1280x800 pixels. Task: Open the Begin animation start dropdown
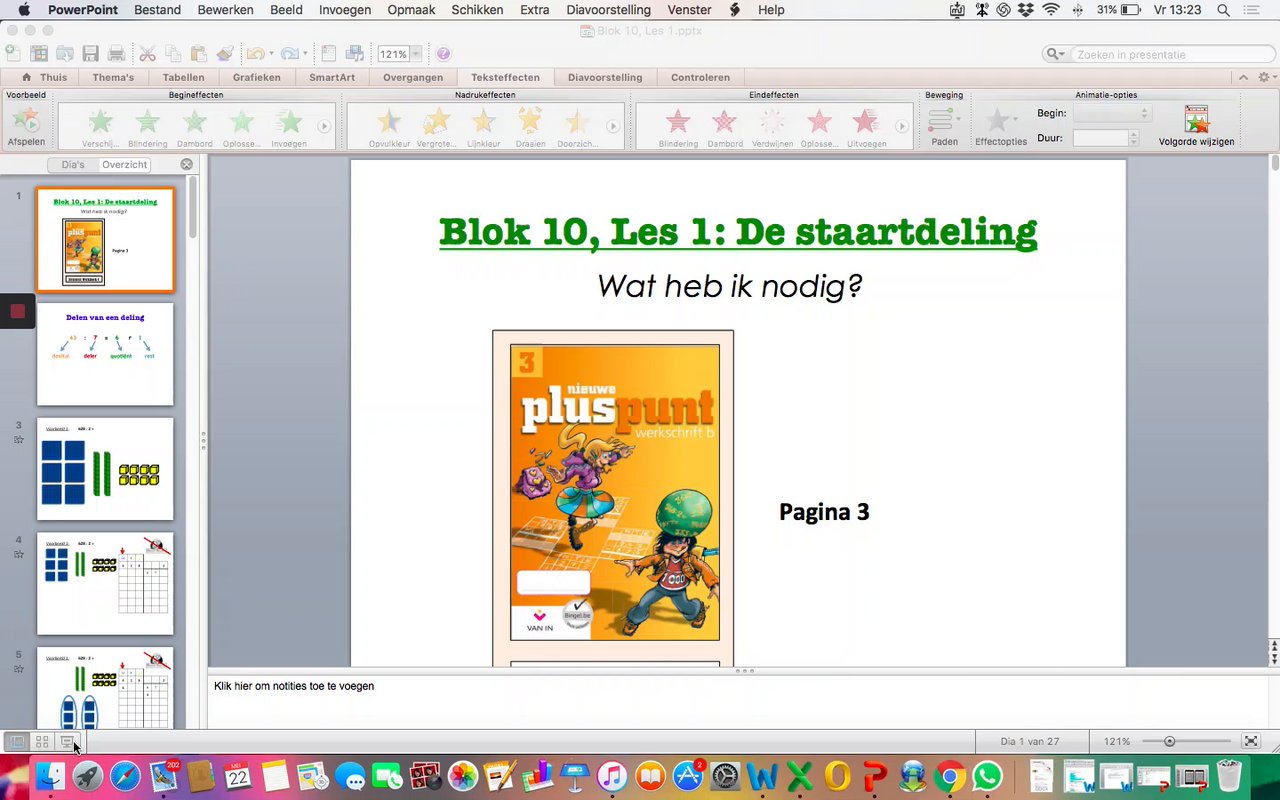tap(1112, 114)
